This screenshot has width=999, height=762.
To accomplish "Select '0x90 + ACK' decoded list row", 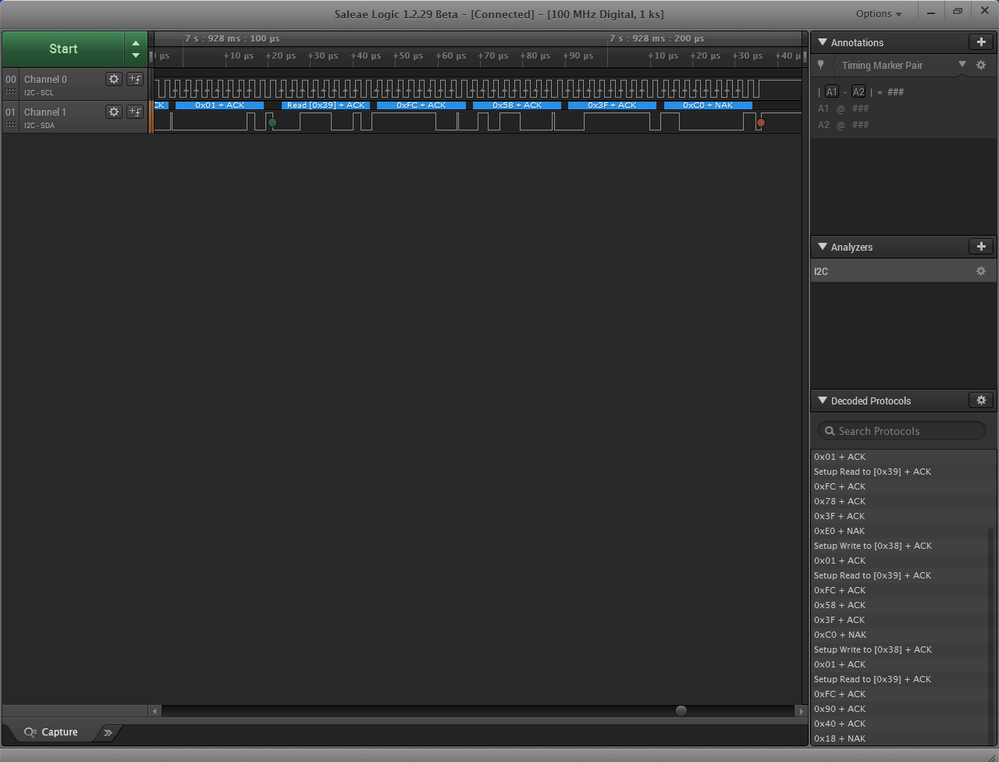I will [x=900, y=708].
